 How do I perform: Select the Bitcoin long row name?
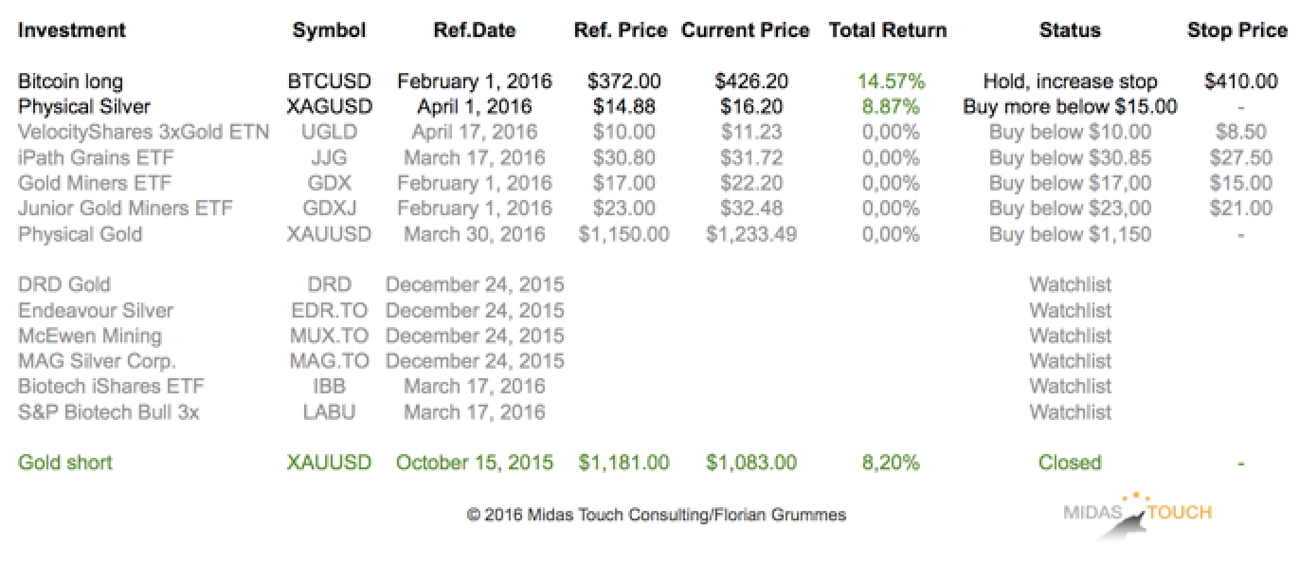point(70,82)
